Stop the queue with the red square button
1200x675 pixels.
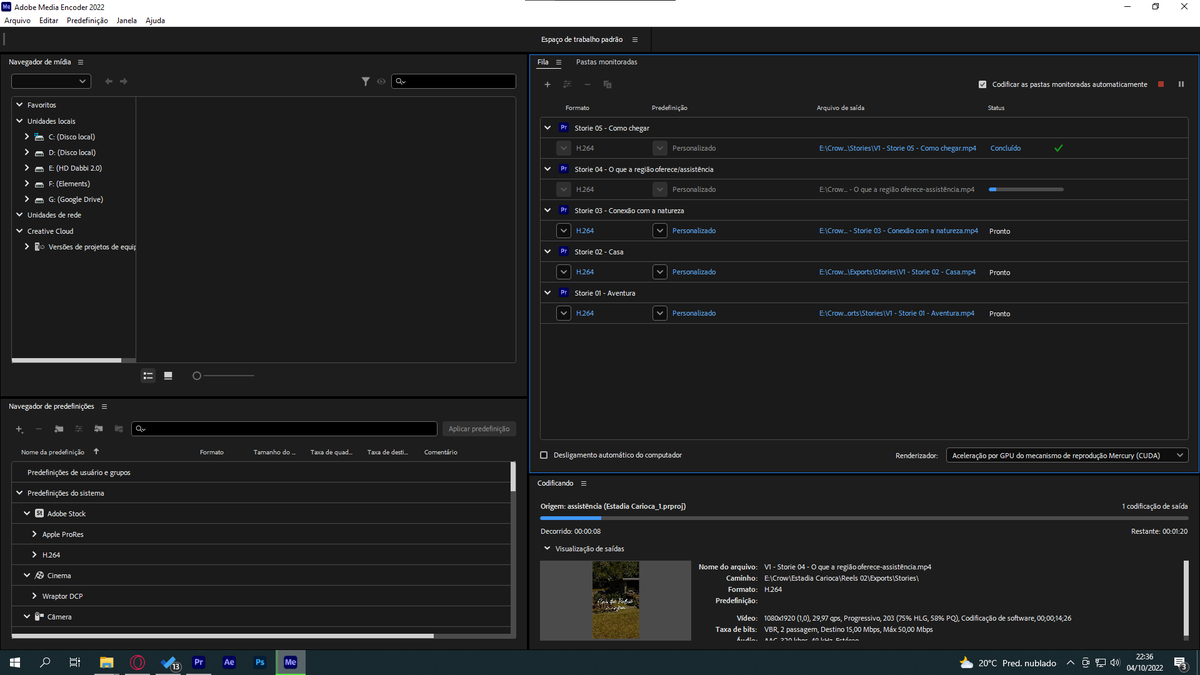click(1161, 85)
